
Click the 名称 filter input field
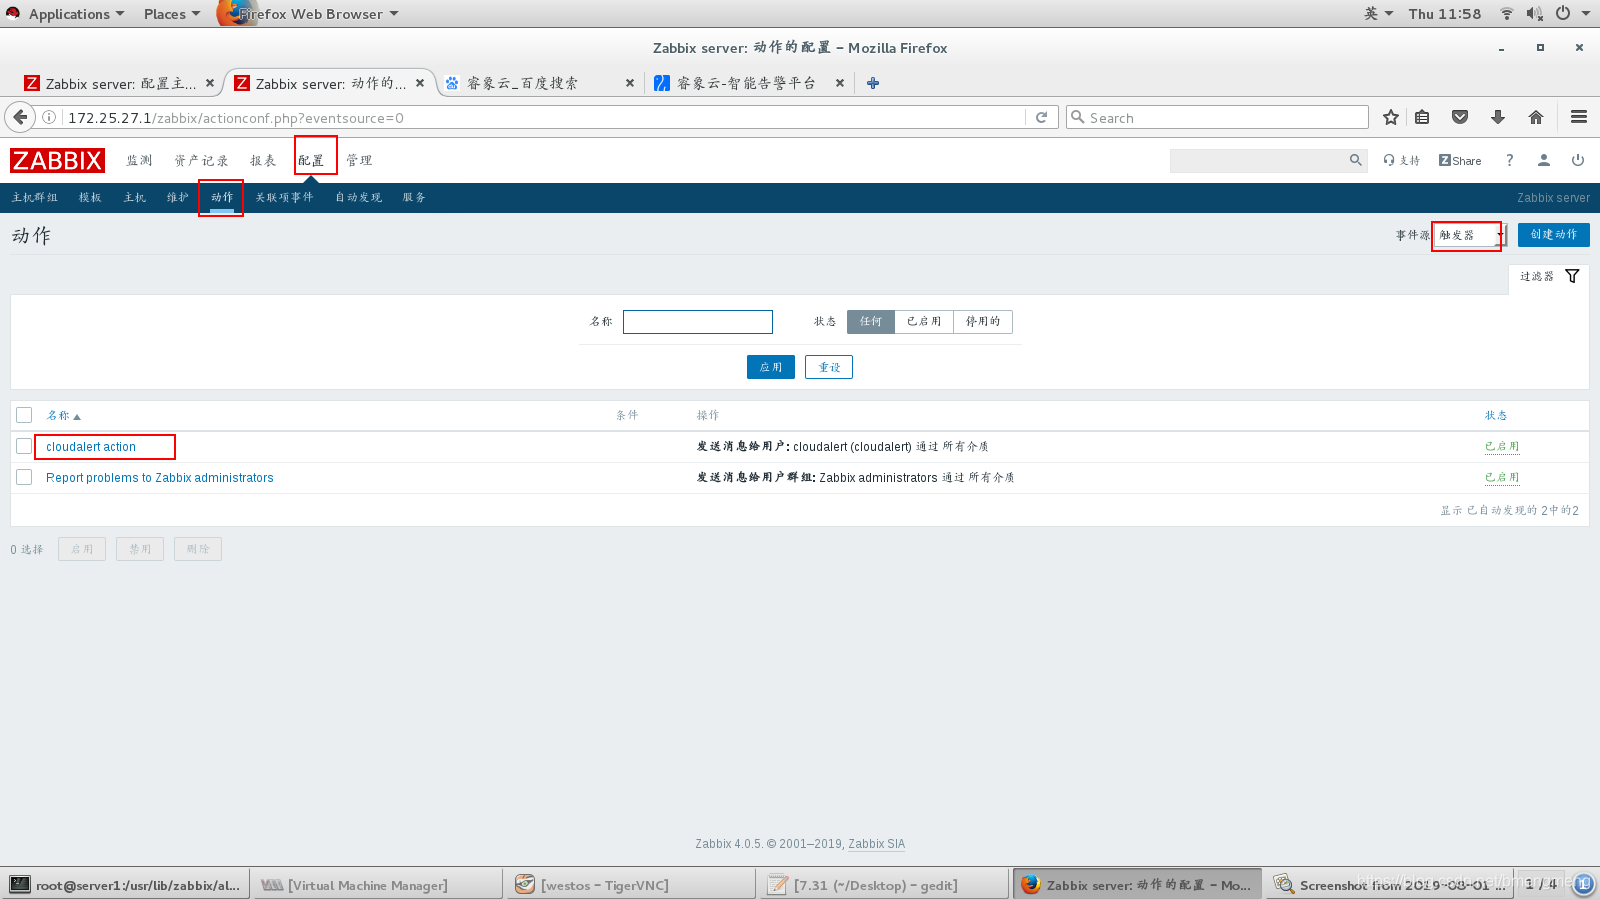(698, 321)
